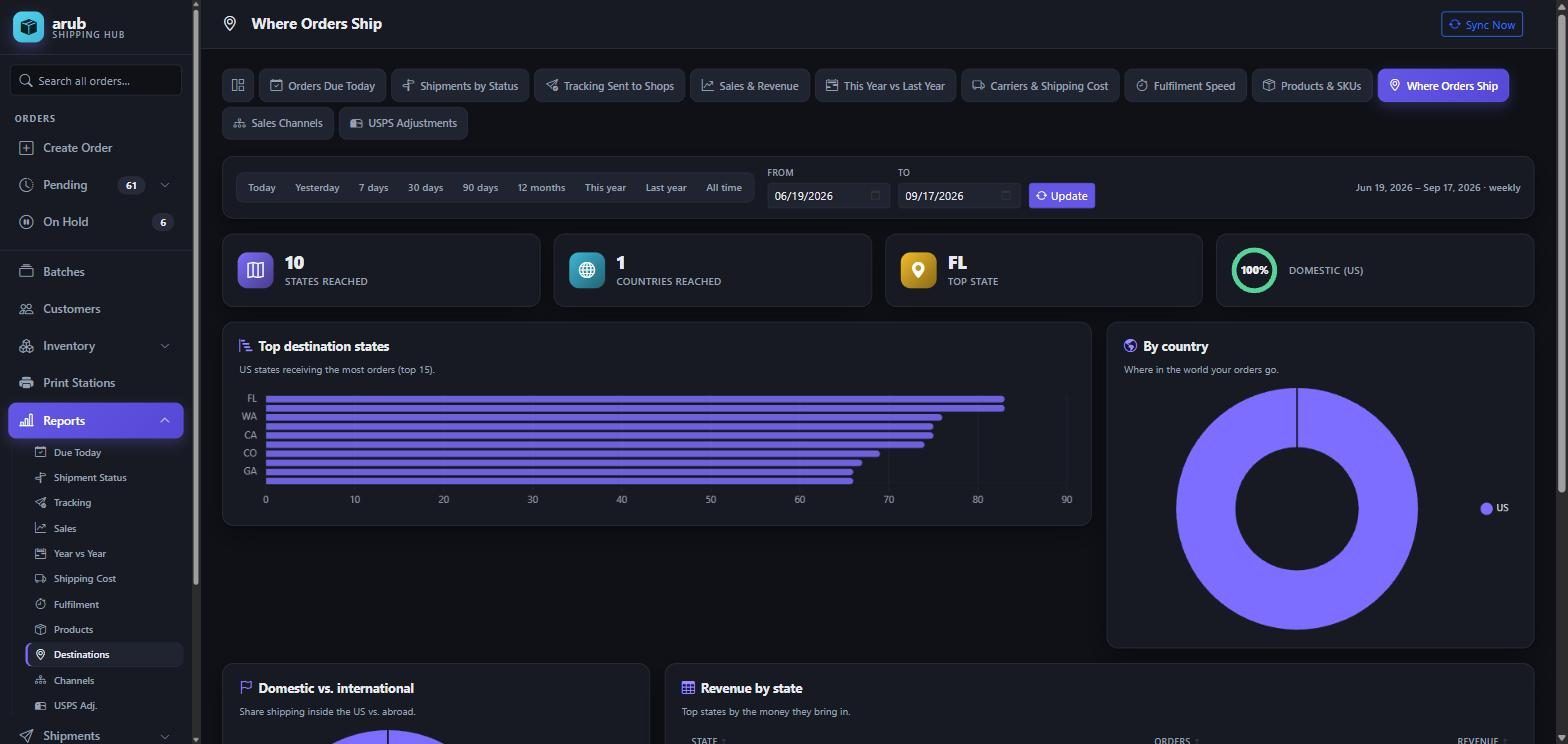Viewport: 1568px width, 744px height.
Task: Open the calendar picker in From date
Action: 875,196
